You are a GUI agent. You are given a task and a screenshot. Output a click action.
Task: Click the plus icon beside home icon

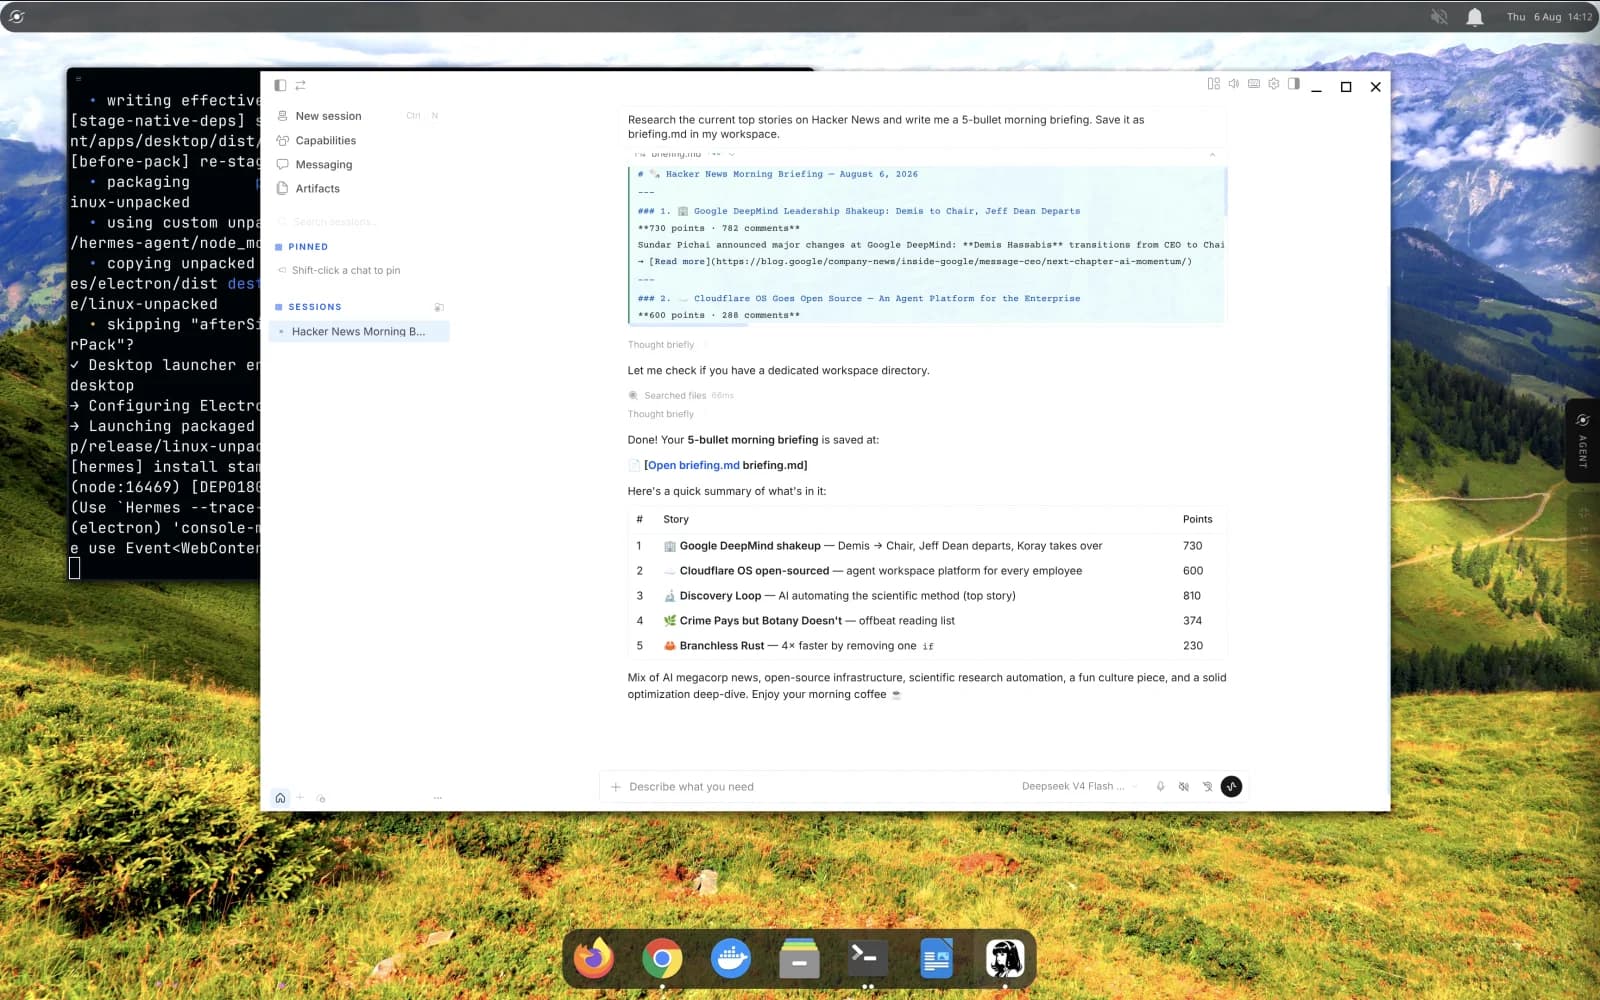[x=300, y=798]
